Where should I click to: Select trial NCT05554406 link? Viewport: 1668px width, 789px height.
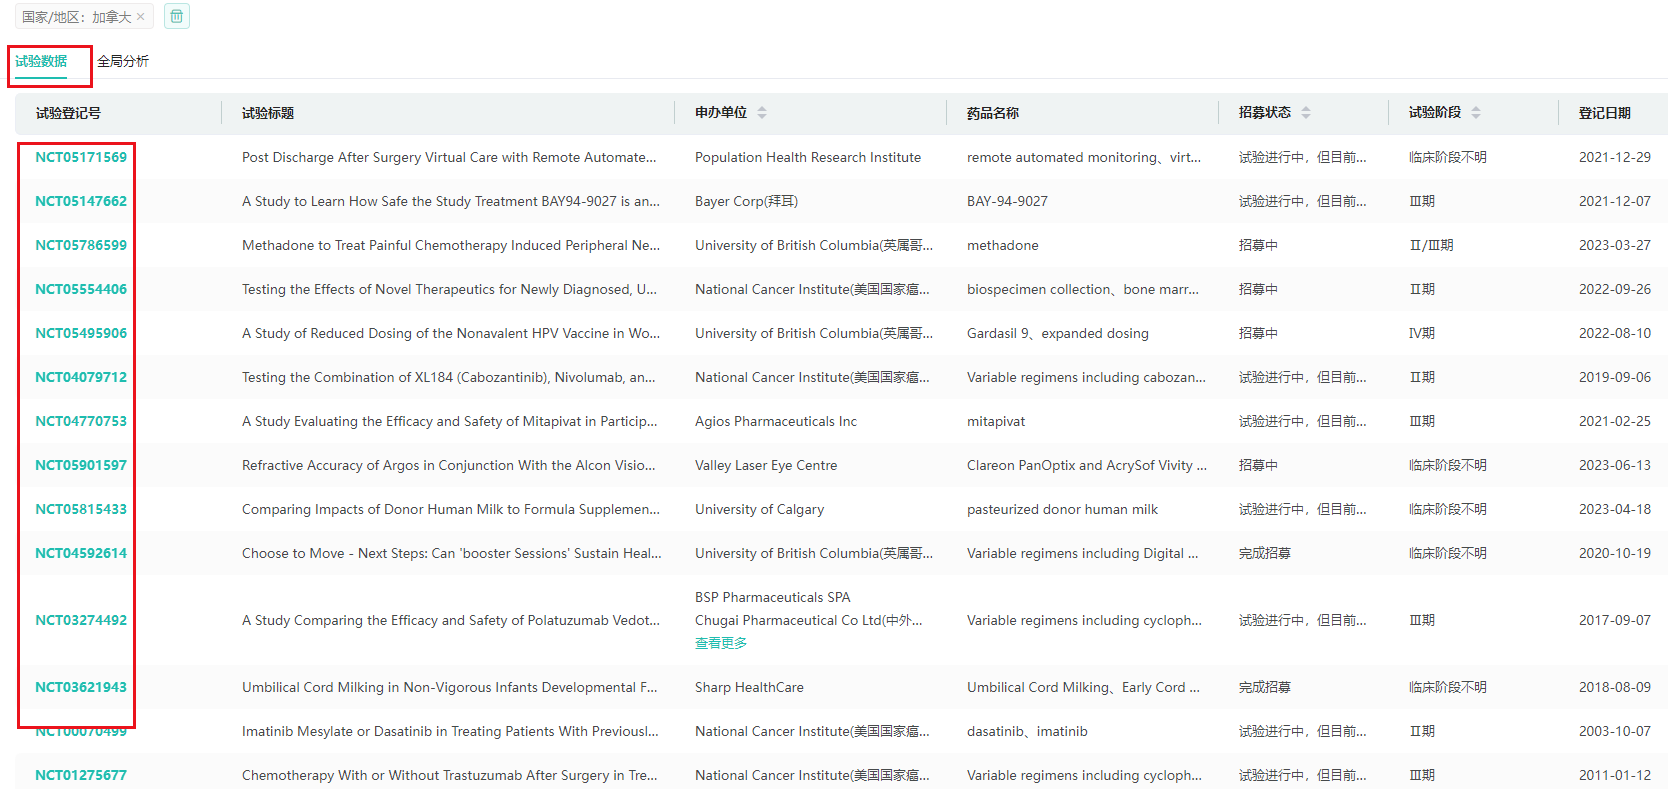tap(81, 289)
